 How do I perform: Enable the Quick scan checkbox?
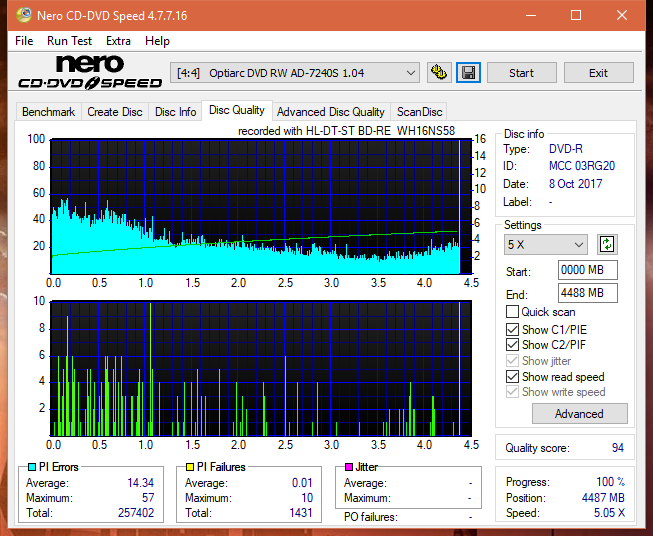(x=512, y=312)
